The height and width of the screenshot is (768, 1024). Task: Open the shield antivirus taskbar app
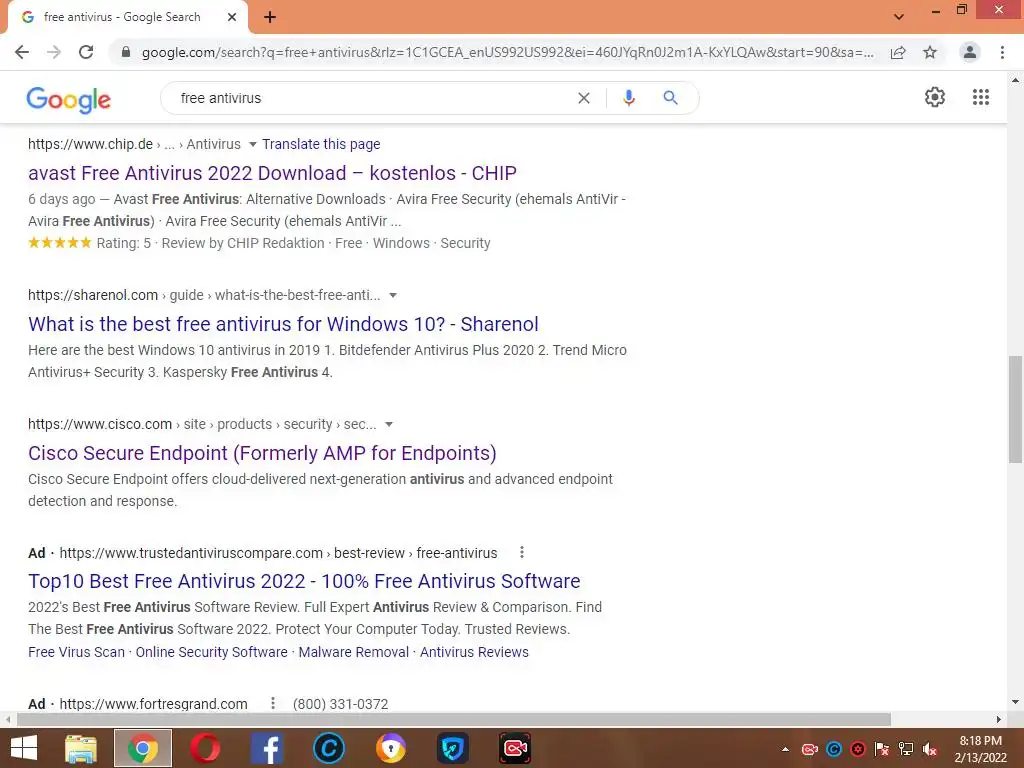point(453,748)
